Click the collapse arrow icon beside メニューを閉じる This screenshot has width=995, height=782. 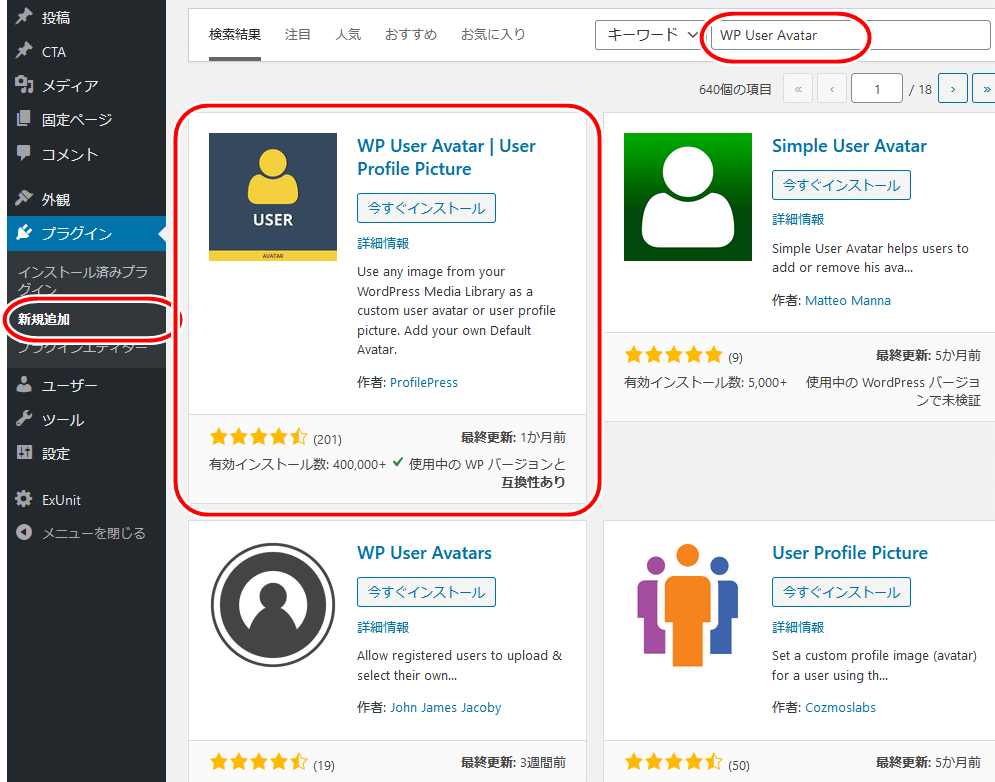(24, 533)
